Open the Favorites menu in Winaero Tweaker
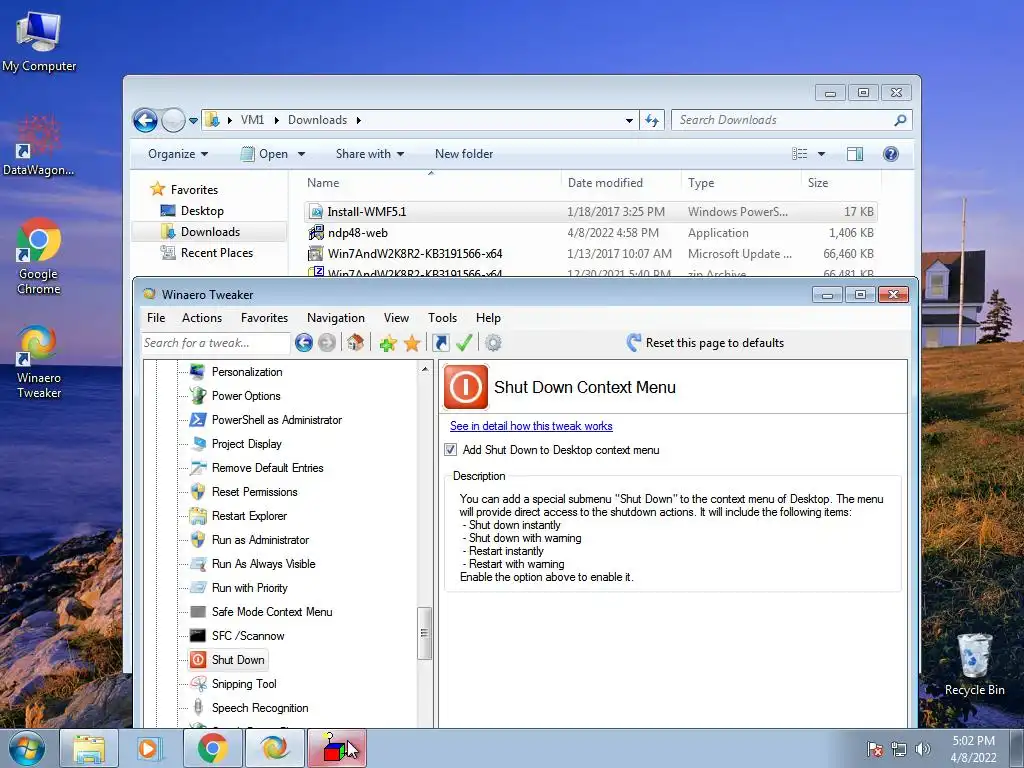 [264, 318]
